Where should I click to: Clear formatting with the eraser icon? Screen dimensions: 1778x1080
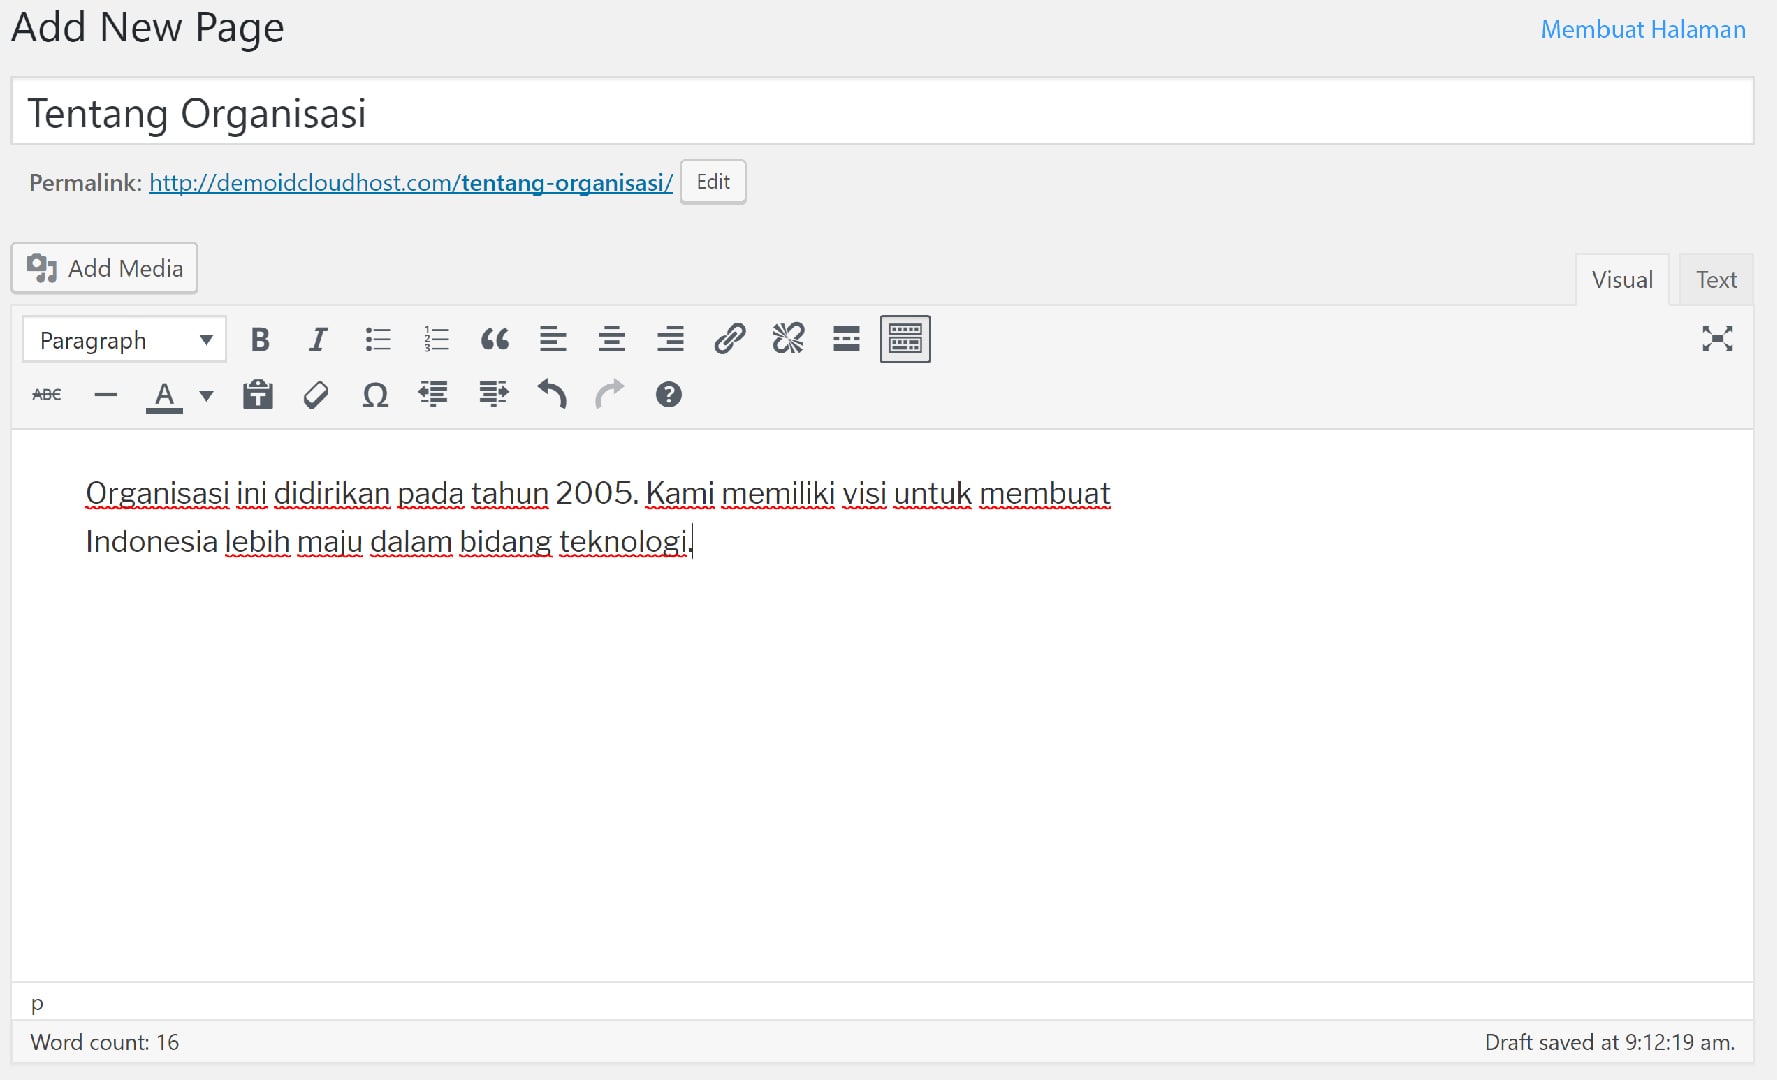point(316,395)
